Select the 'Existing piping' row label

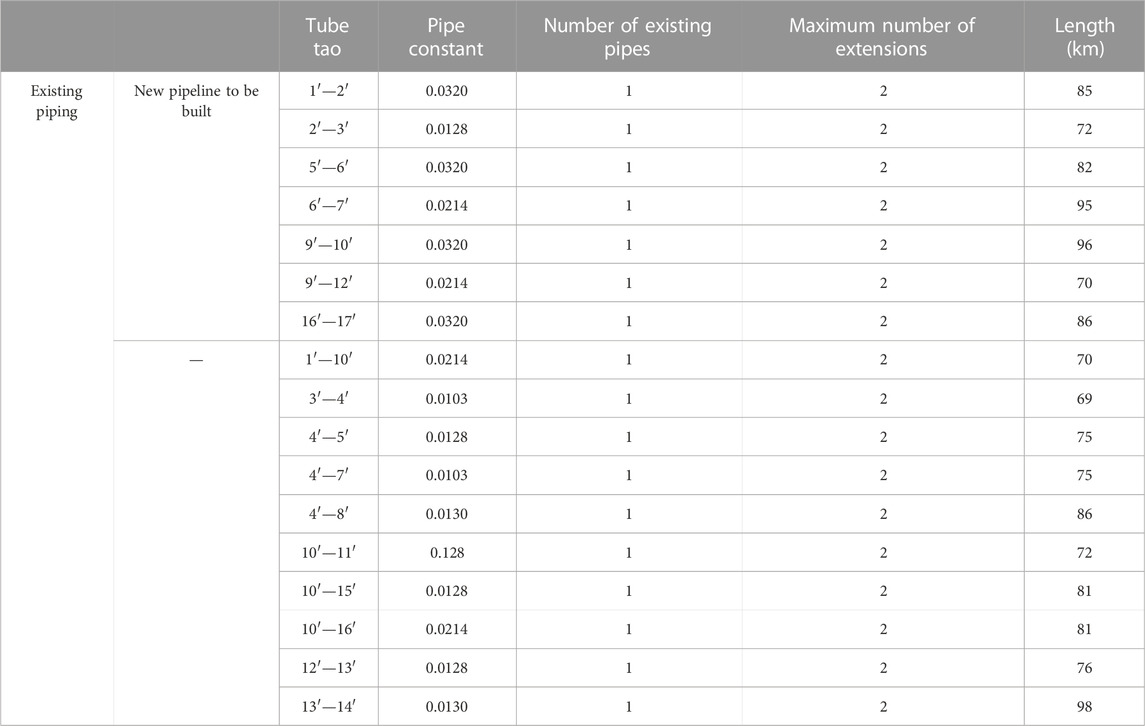[56, 101]
